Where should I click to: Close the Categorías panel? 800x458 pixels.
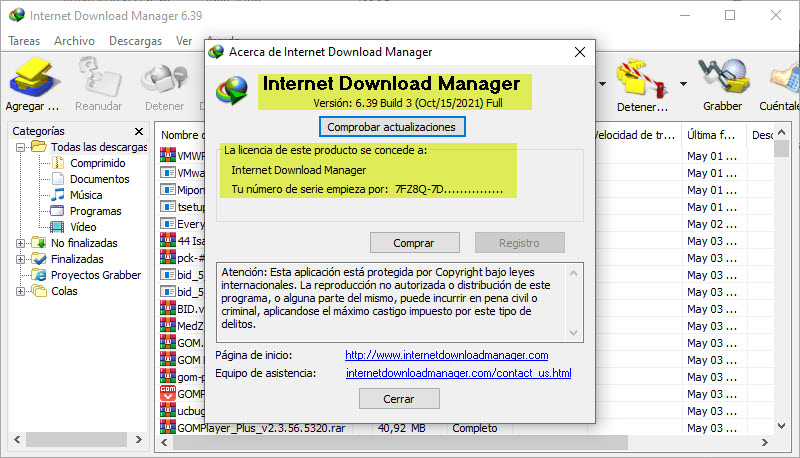[139, 132]
